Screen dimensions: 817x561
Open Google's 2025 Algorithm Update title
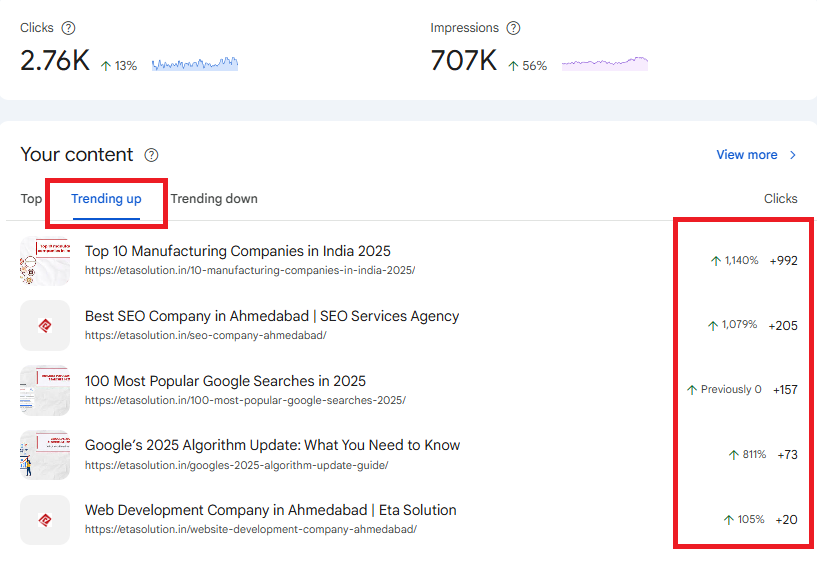tap(273, 445)
